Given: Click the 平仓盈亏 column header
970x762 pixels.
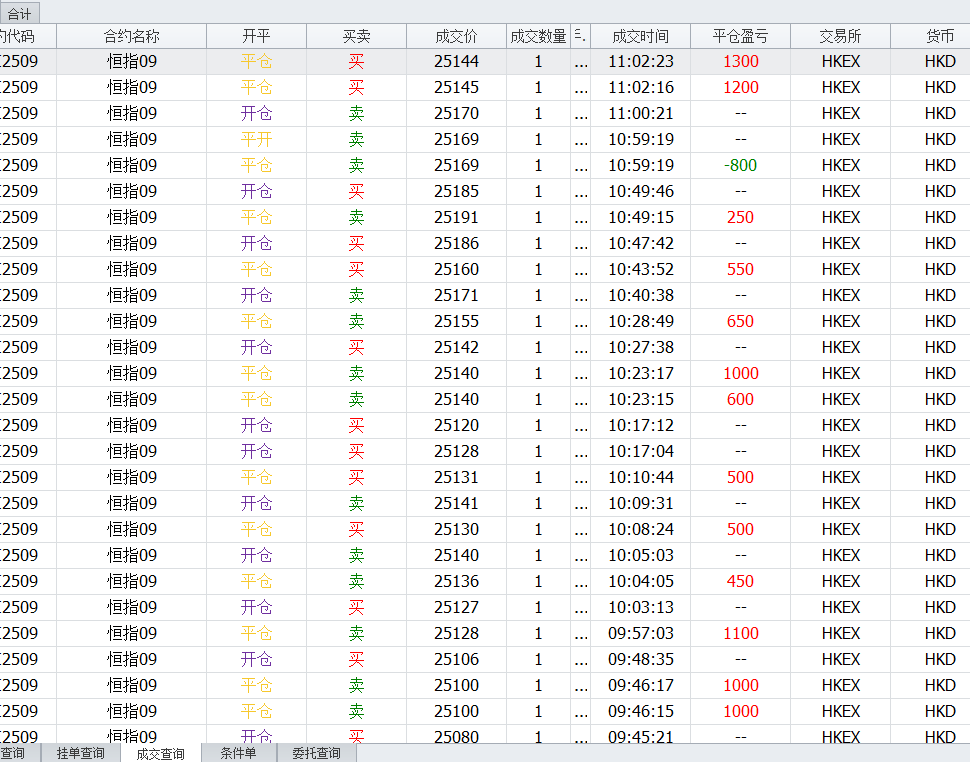Looking at the screenshot, I should (x=740, y=36).
